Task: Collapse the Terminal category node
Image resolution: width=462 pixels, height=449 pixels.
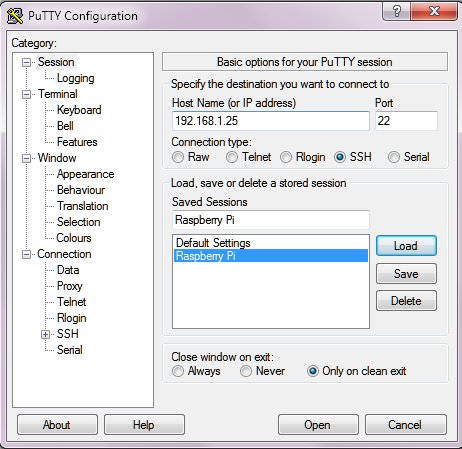Action: click(26, 94)
